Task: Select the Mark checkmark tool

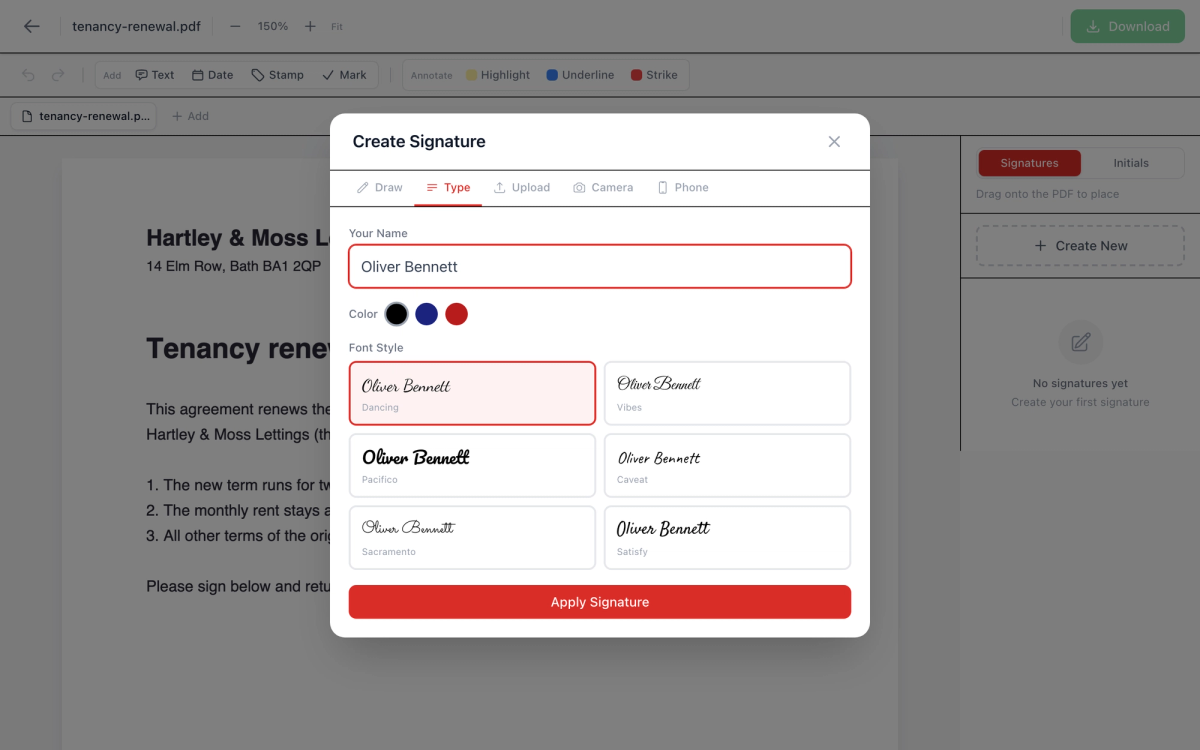Action: pos(344,75)
